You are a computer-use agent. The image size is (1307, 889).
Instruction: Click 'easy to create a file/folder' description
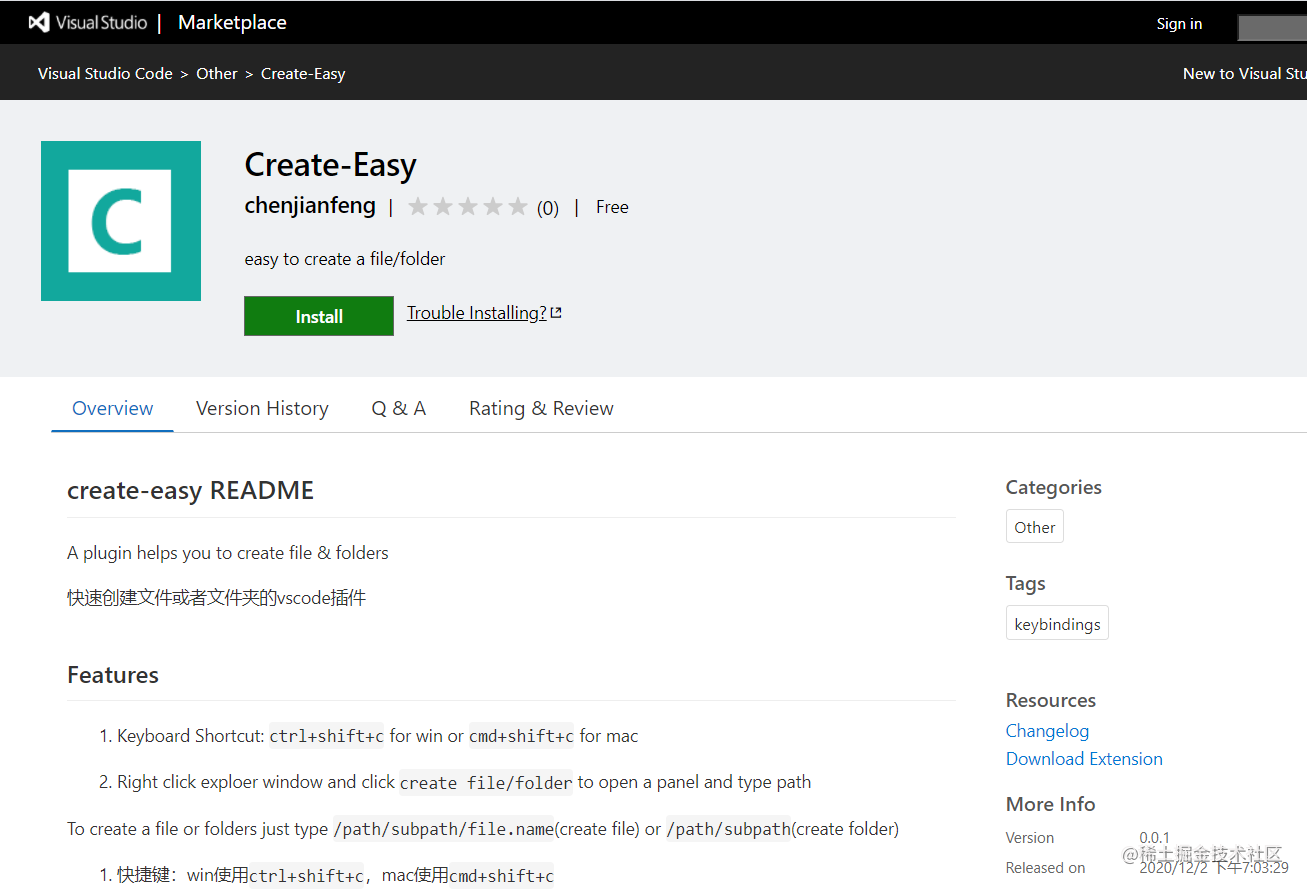[x=345, y=259]
